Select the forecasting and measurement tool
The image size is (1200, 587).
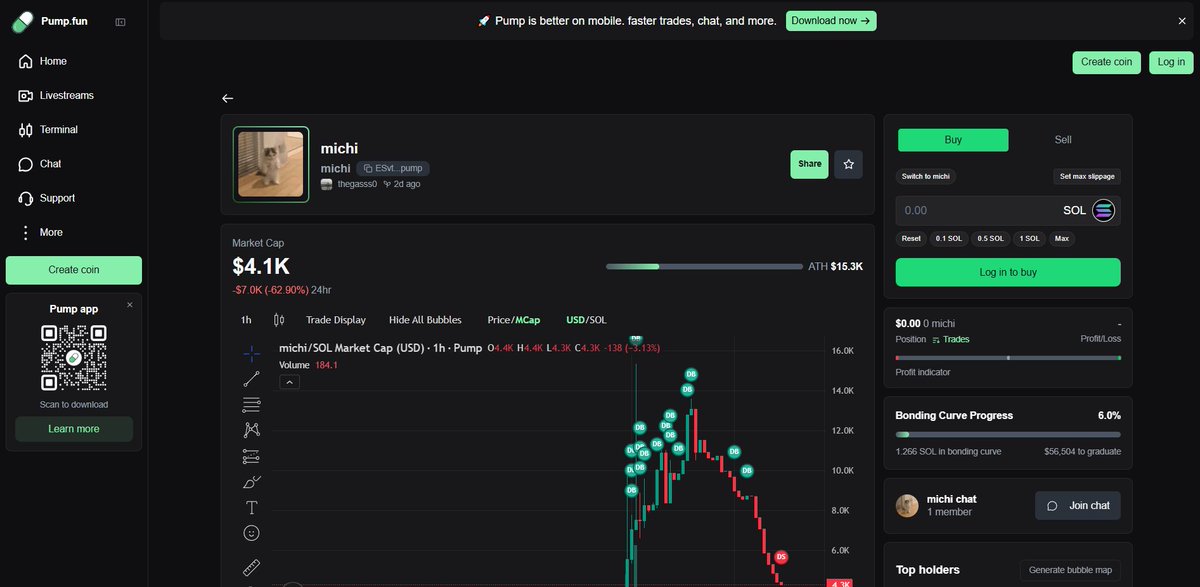click(251, 456)
